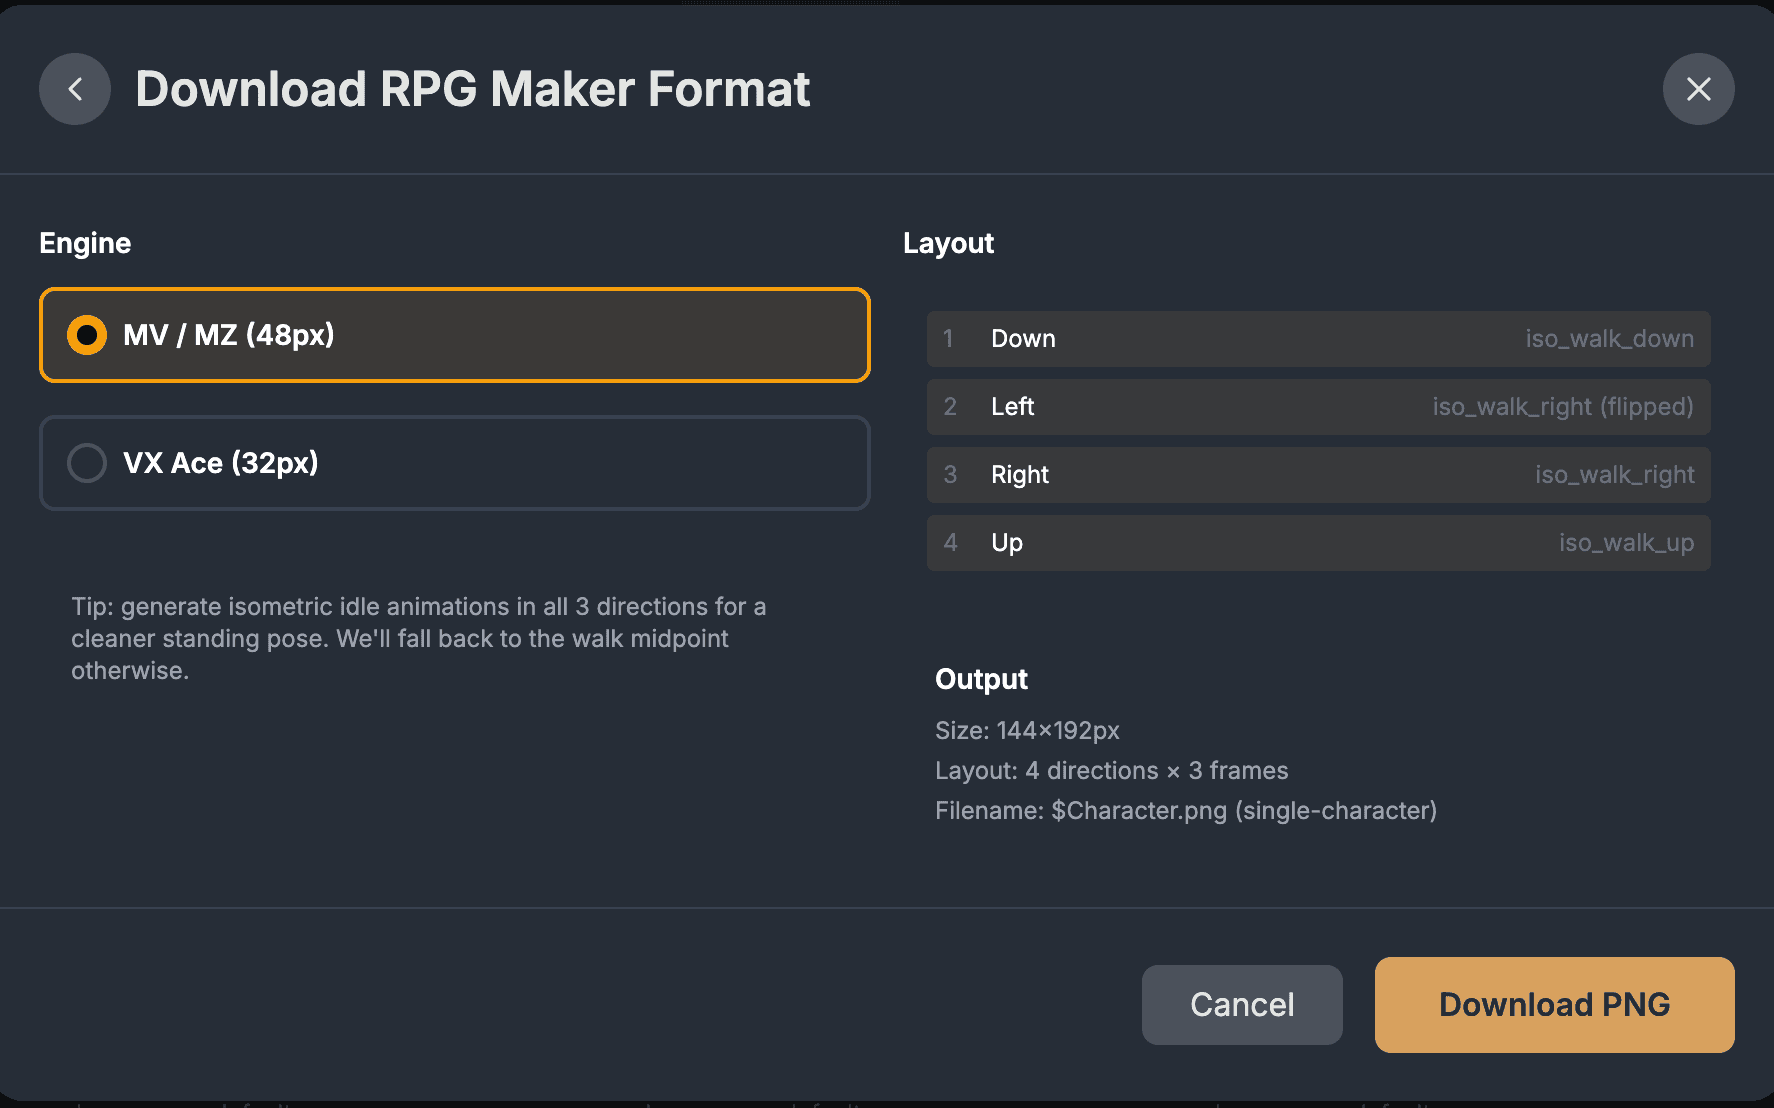The height and width of the screenshot is (1108, 1774).
Task: Click the Engine heading
Action: pyautogui.click(x=85, y=244)
